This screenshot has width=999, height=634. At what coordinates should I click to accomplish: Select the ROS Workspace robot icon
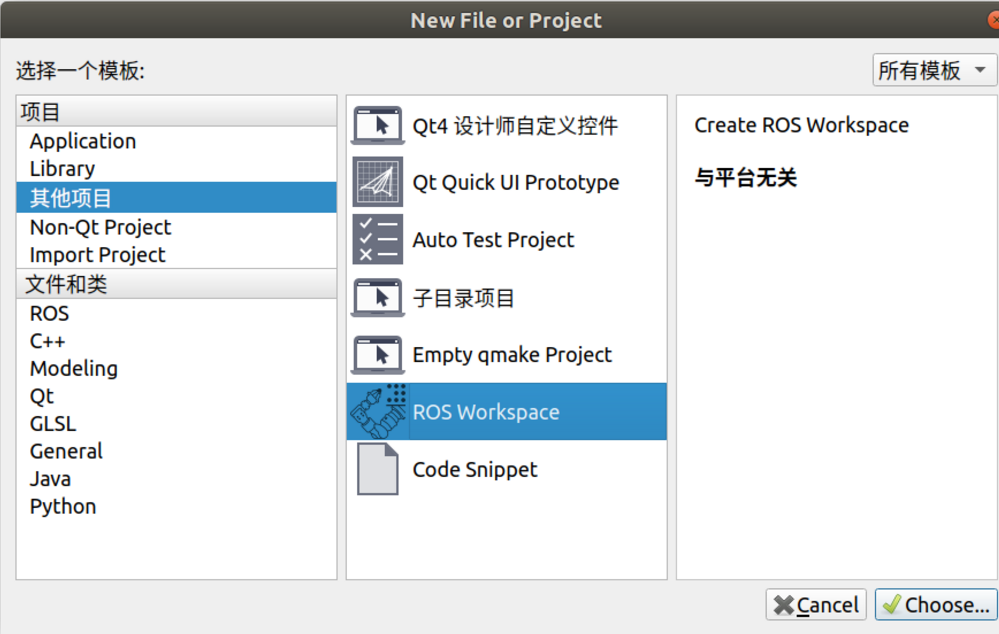click(378, 411)
